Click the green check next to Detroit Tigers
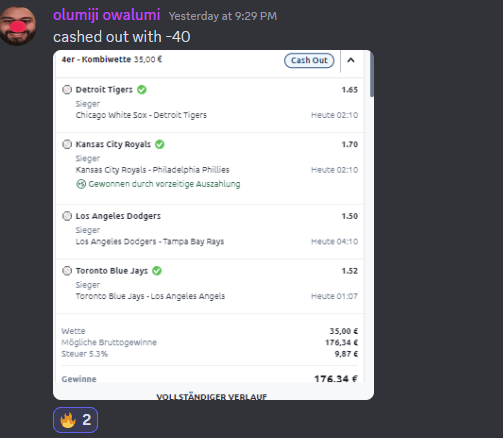Image resolution: width=503 pixels, height=438 pixels. point(142,90)
